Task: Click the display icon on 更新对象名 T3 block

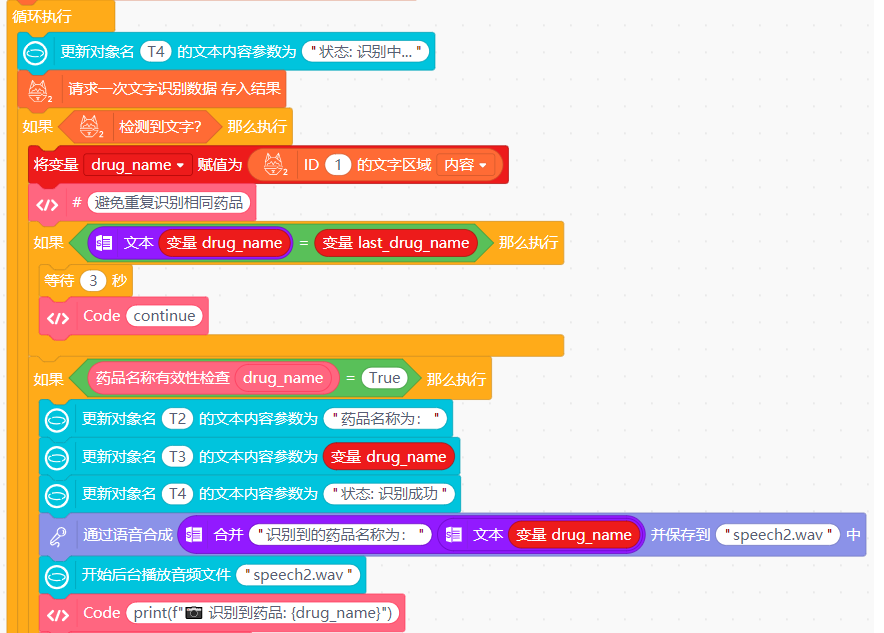Action: (x=58, y=457)
